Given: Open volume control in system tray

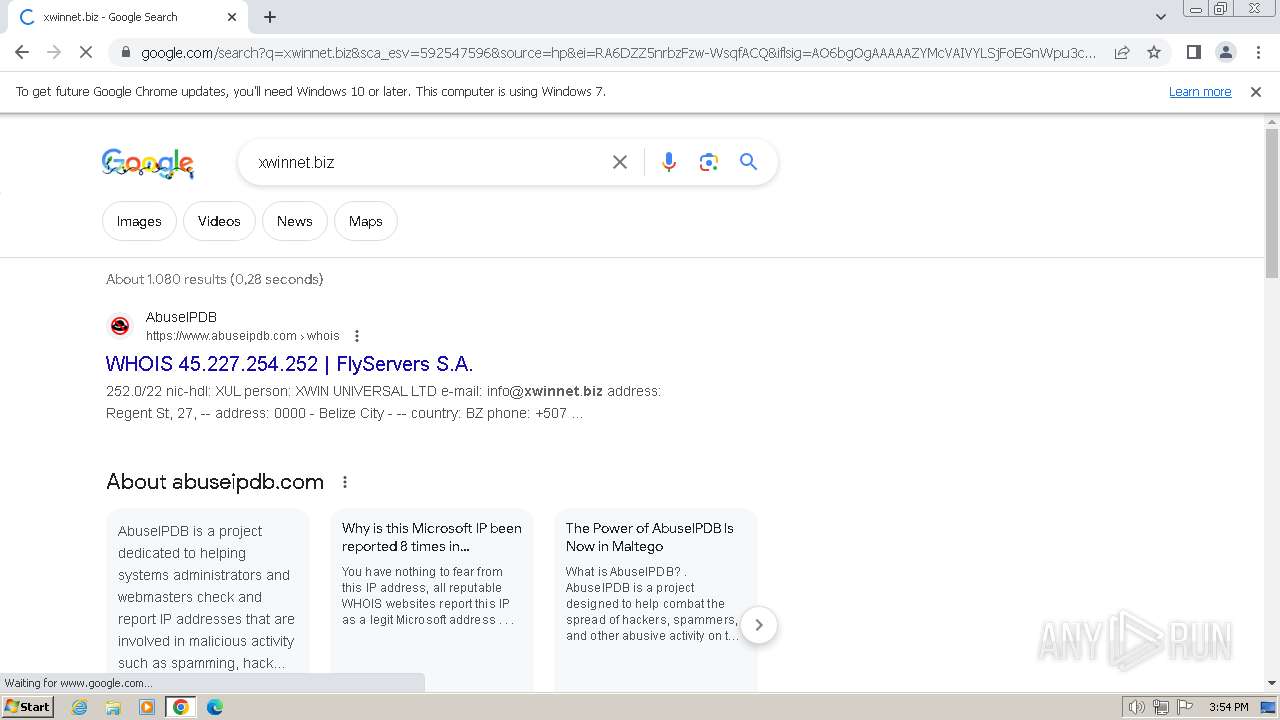Looking at the screenshot, I should (x=1137, y=707).
